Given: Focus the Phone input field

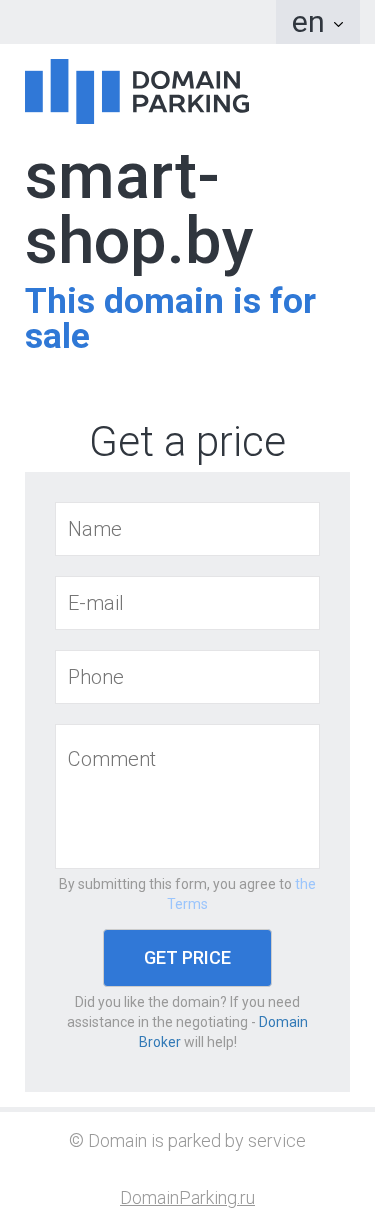Looking at the screenshot, I should pyautogui.click(x=187, y=677).
